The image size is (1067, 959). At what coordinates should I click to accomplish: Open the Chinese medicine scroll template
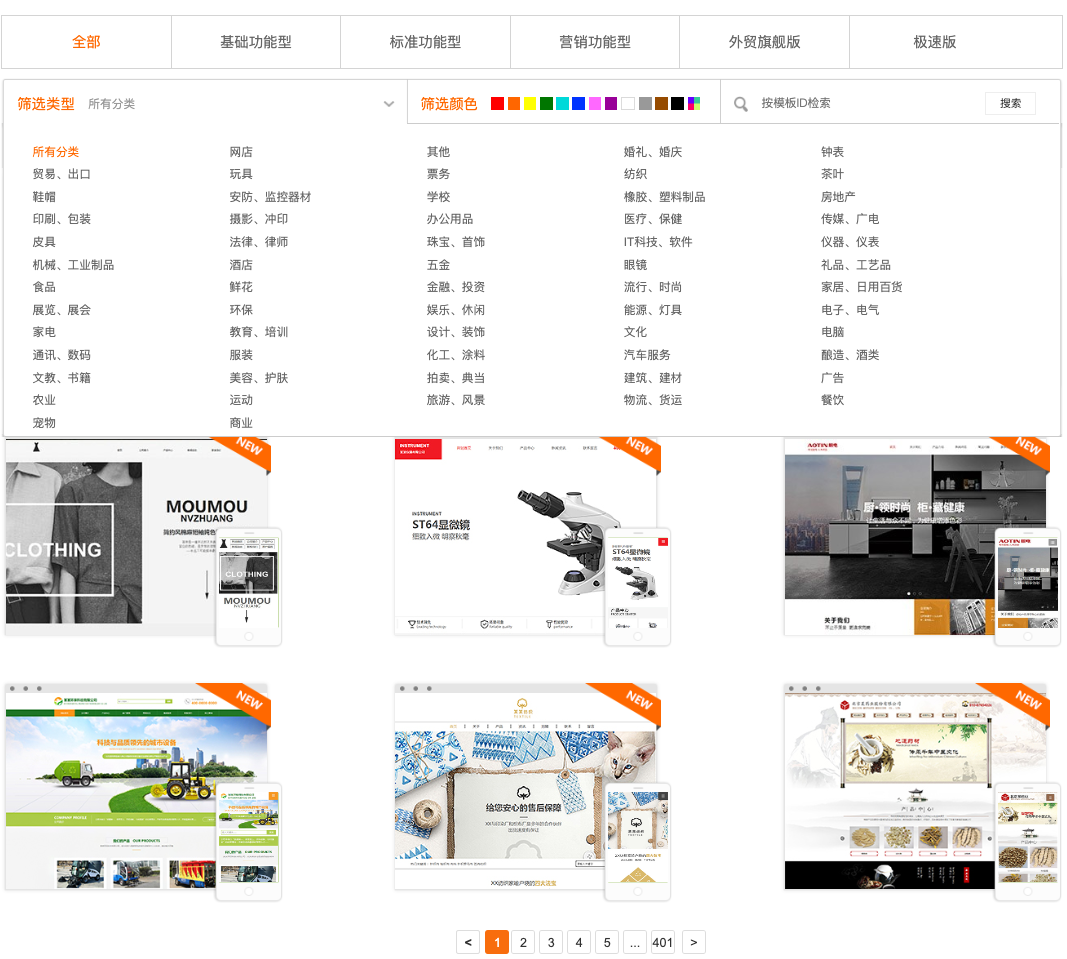click(x=922, y=792)
